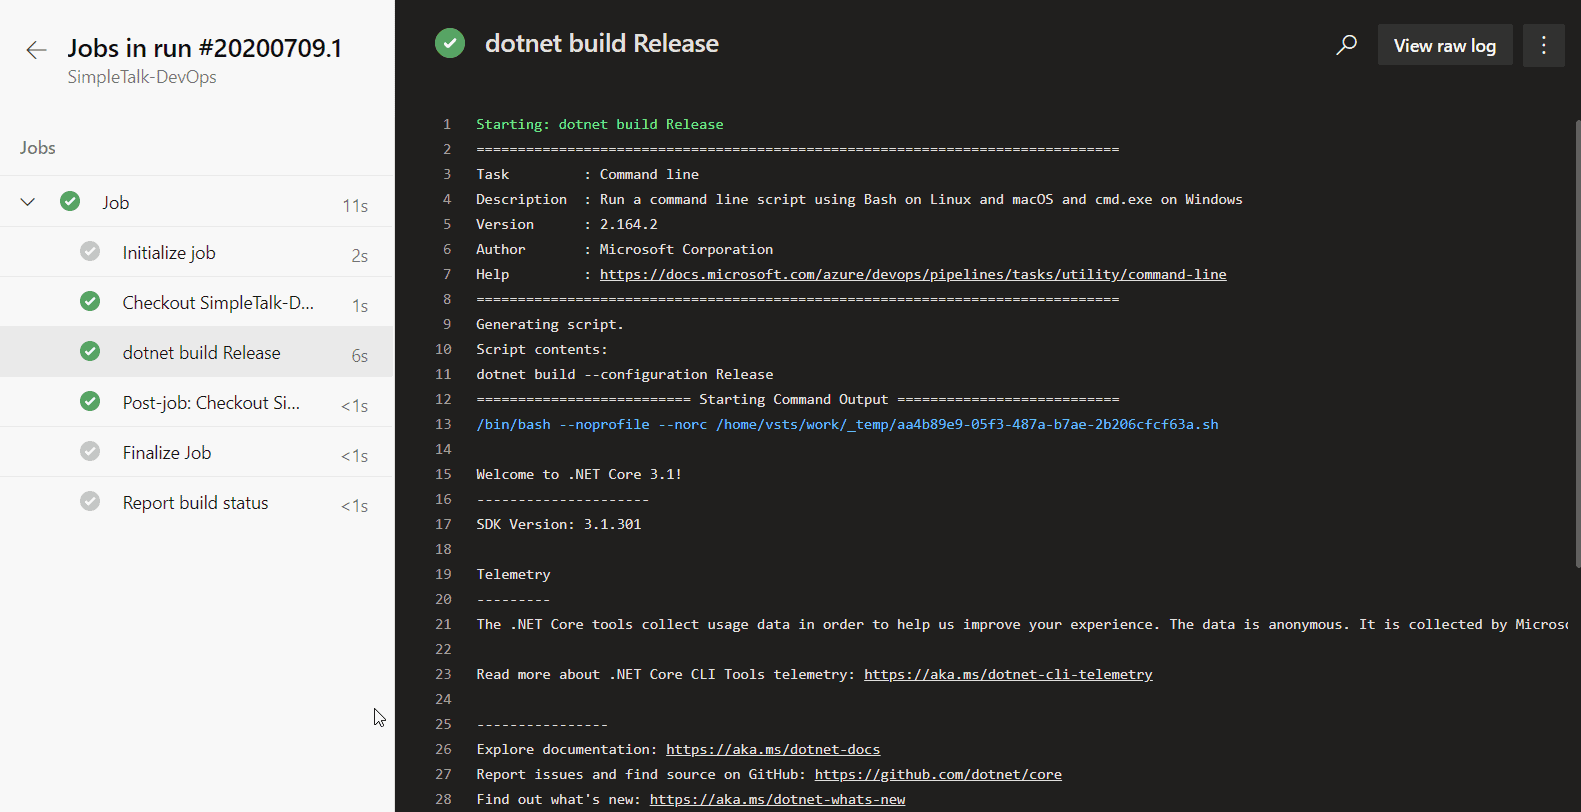Open the command-line task docs help link
Screen dimensions: 1581x812
point(913,274)
